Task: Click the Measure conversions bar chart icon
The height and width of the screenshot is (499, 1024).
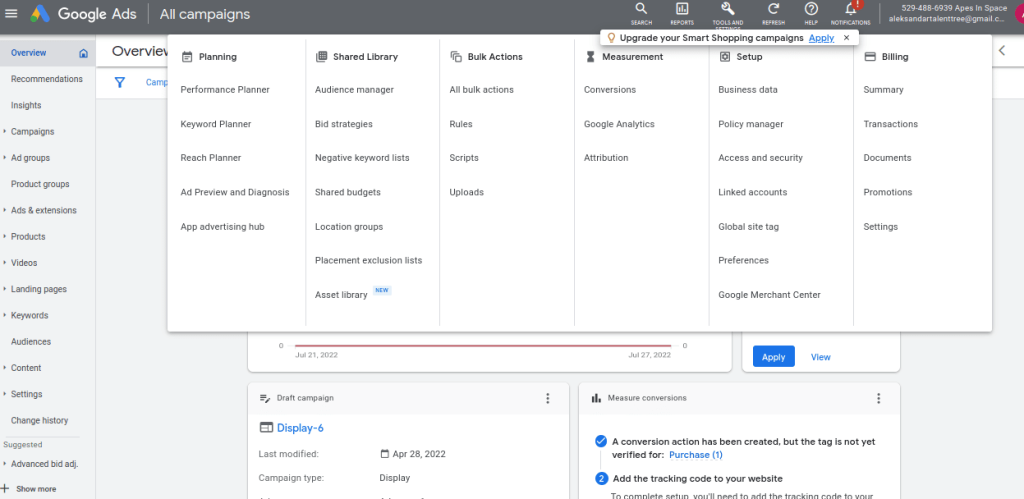Action: click(596, 398)
